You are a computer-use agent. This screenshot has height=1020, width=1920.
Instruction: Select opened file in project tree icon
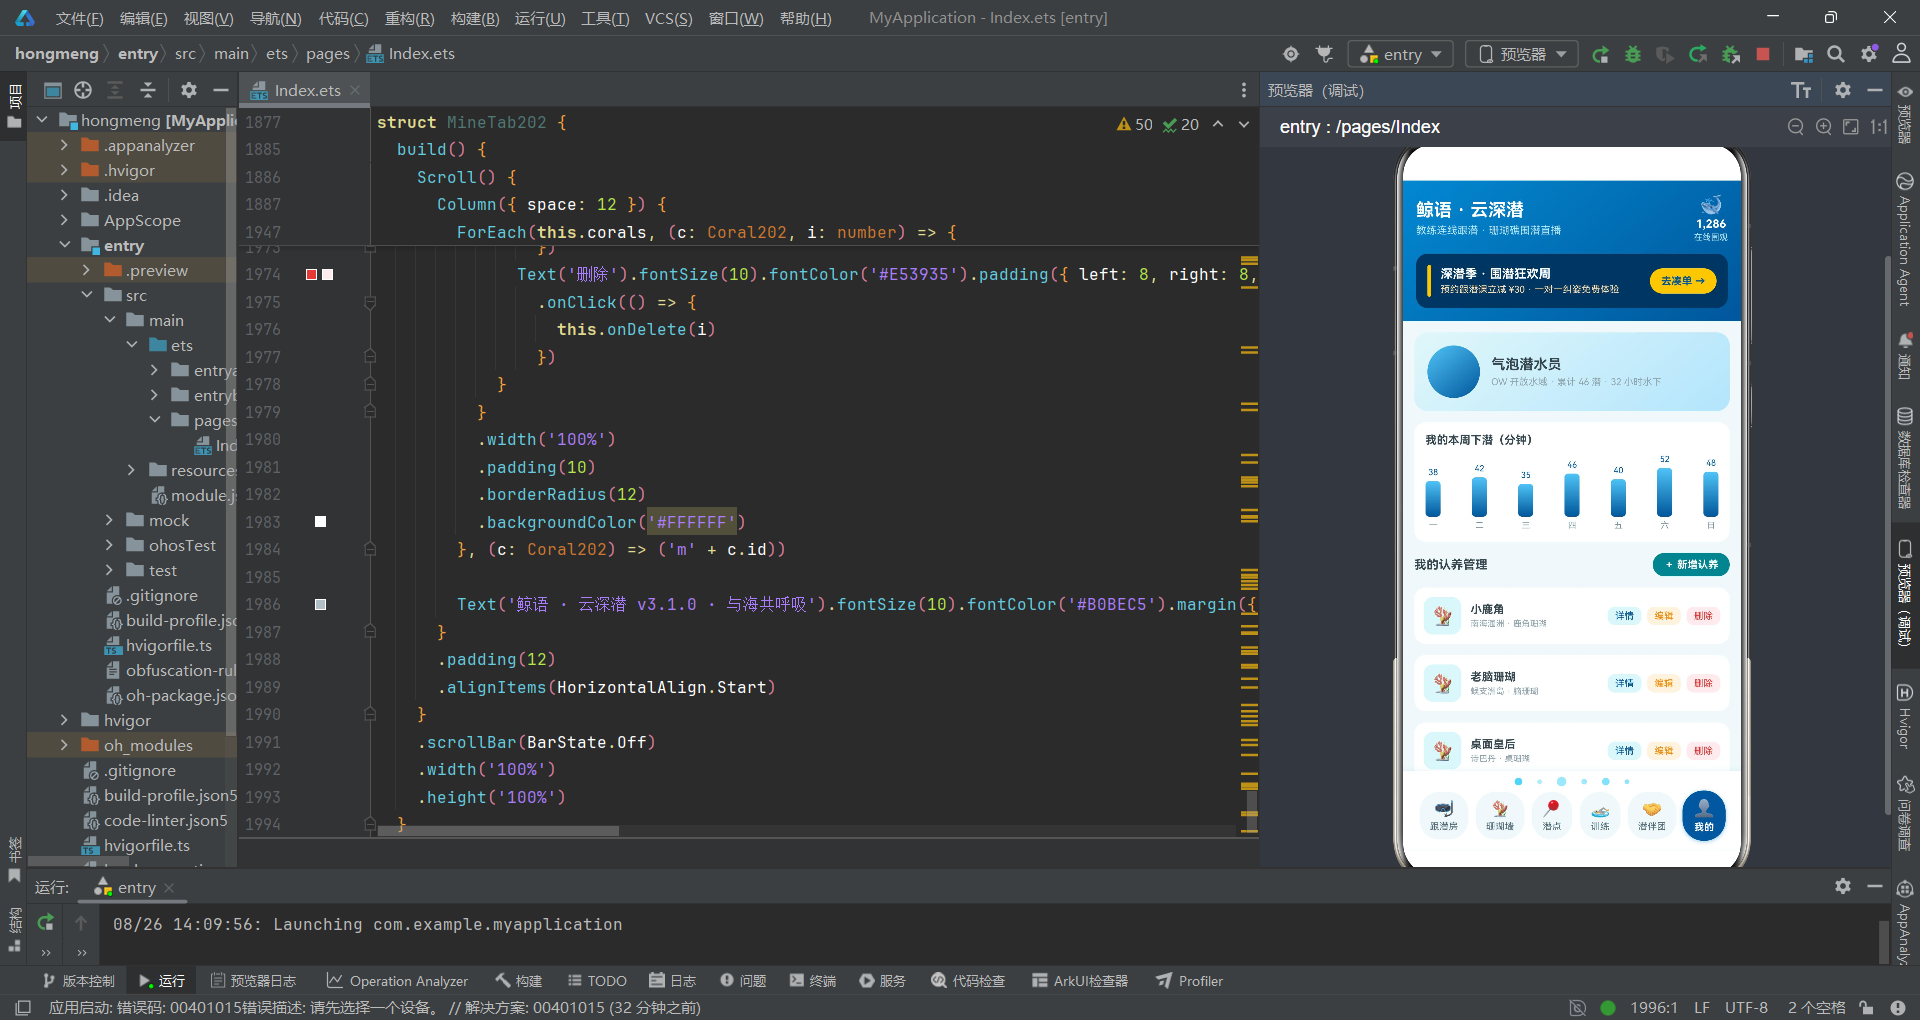83,90
